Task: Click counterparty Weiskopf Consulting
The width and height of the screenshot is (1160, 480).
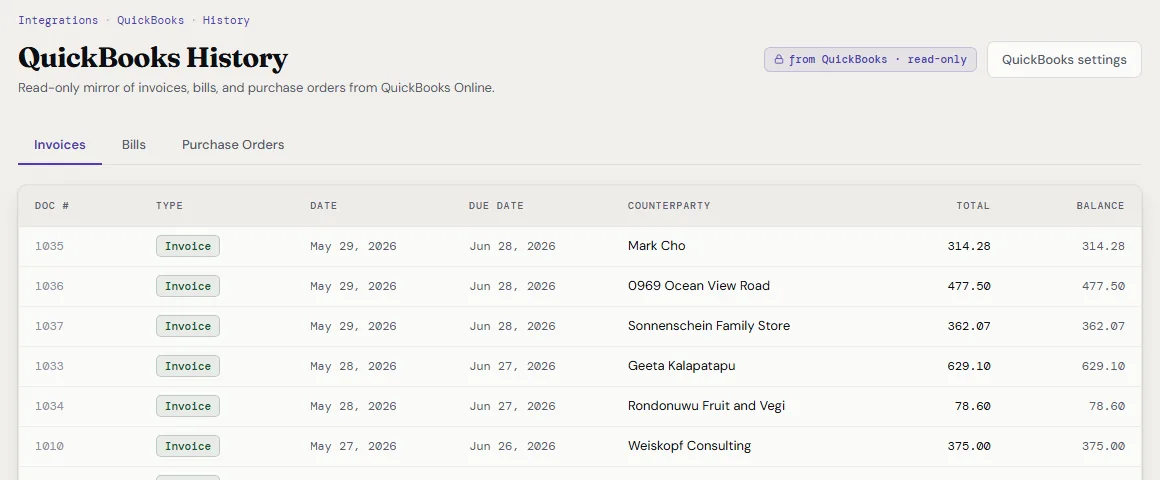Action: click(x=689, y=445)
